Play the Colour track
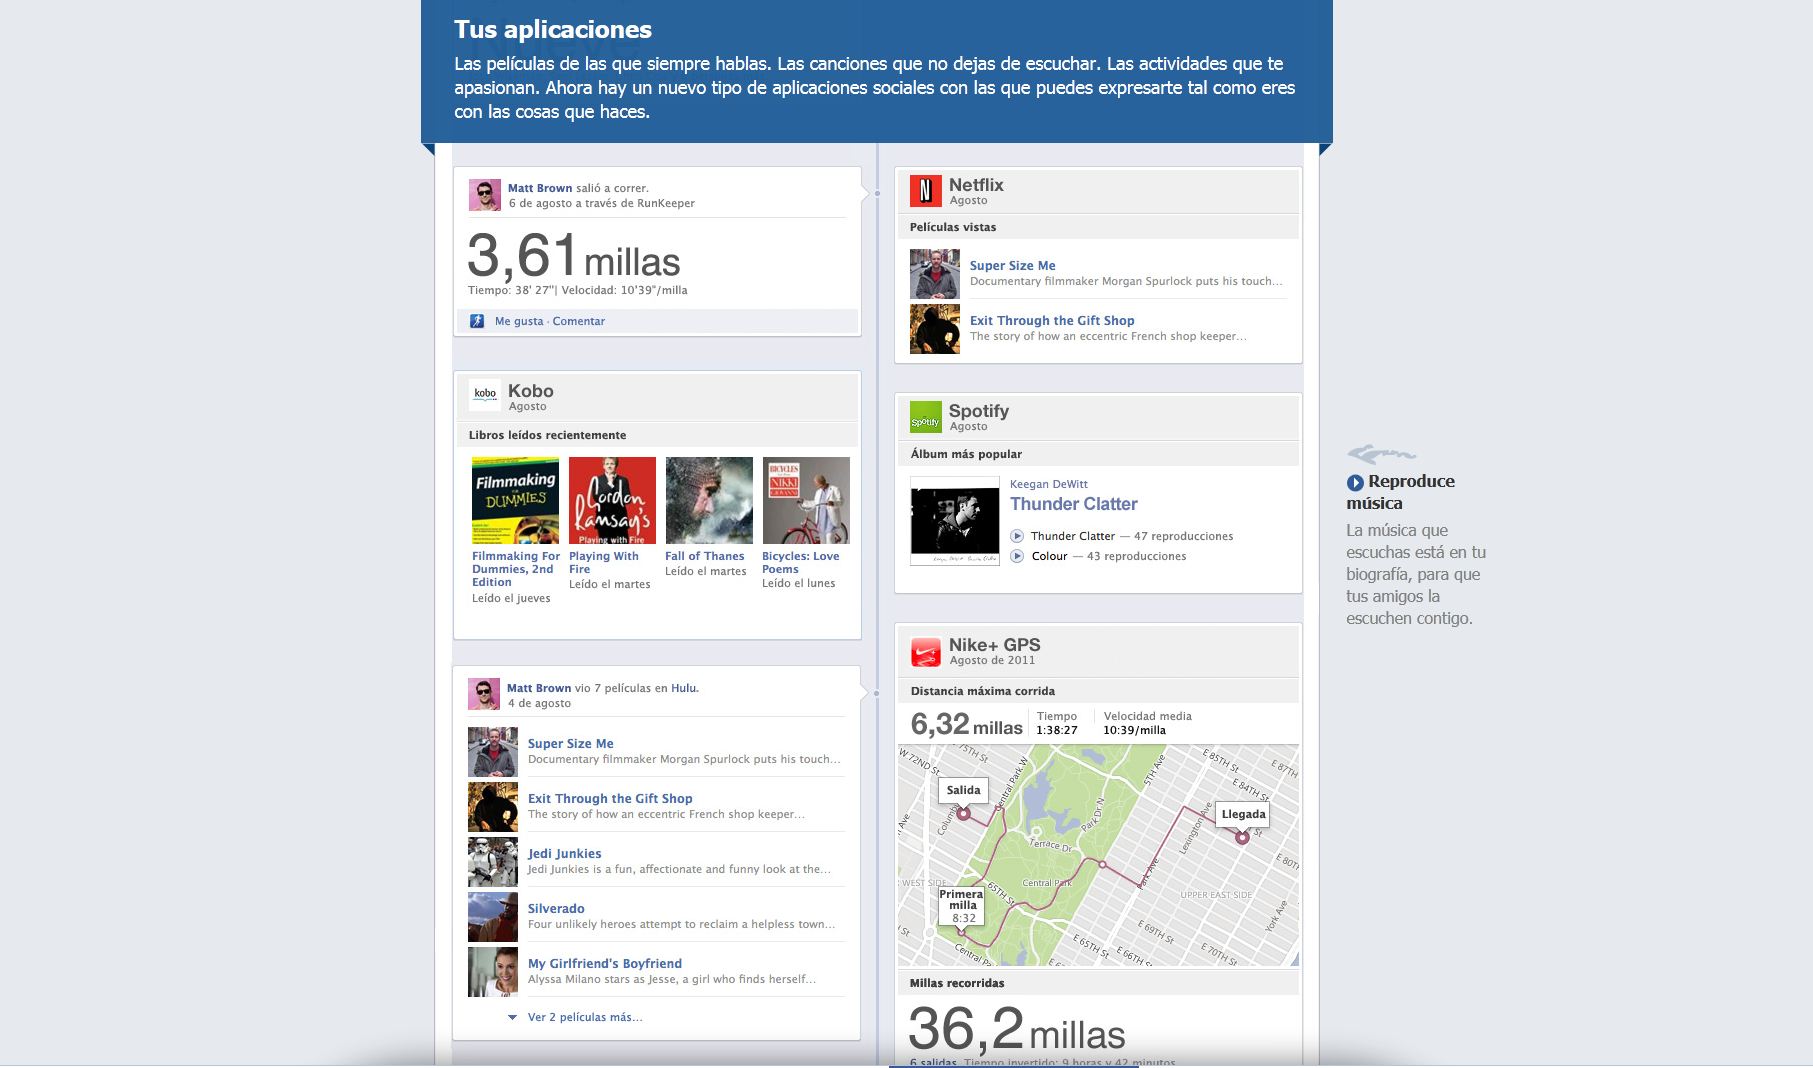1813x1068 pixels. [1017, 556]
